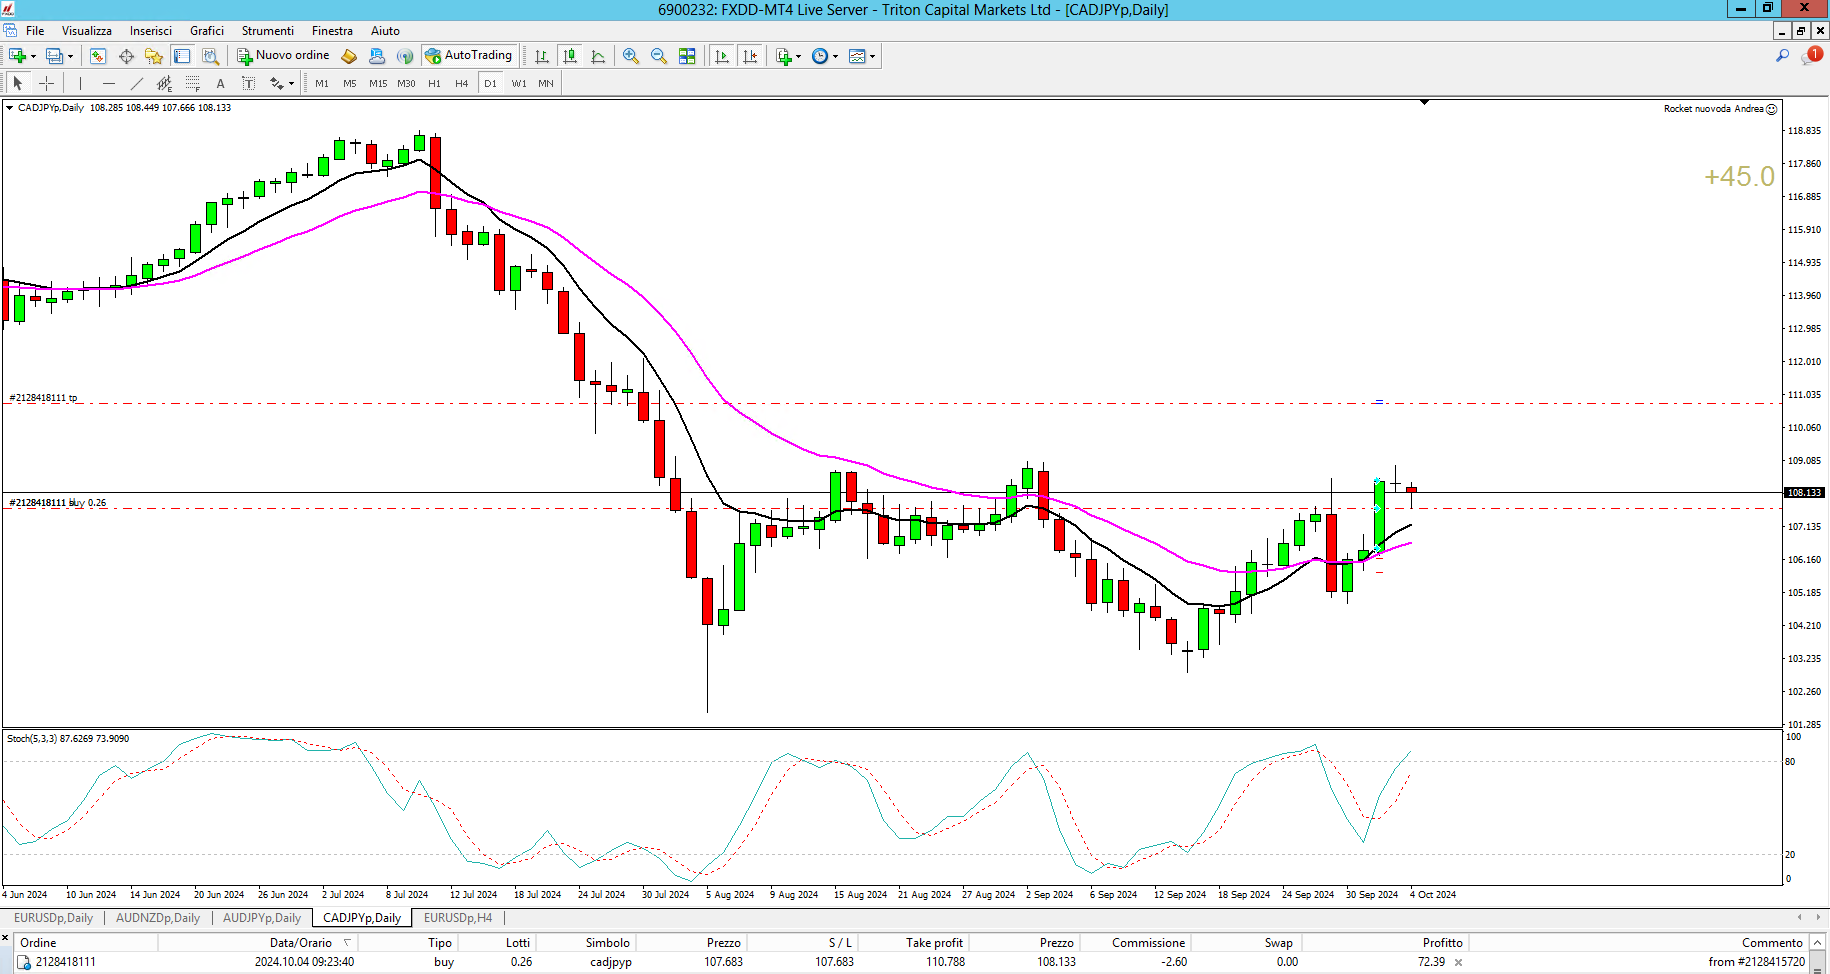The image size is (1830, 974).
Task: Toggle the Terminal panel icon
Action: click(182, 56)
